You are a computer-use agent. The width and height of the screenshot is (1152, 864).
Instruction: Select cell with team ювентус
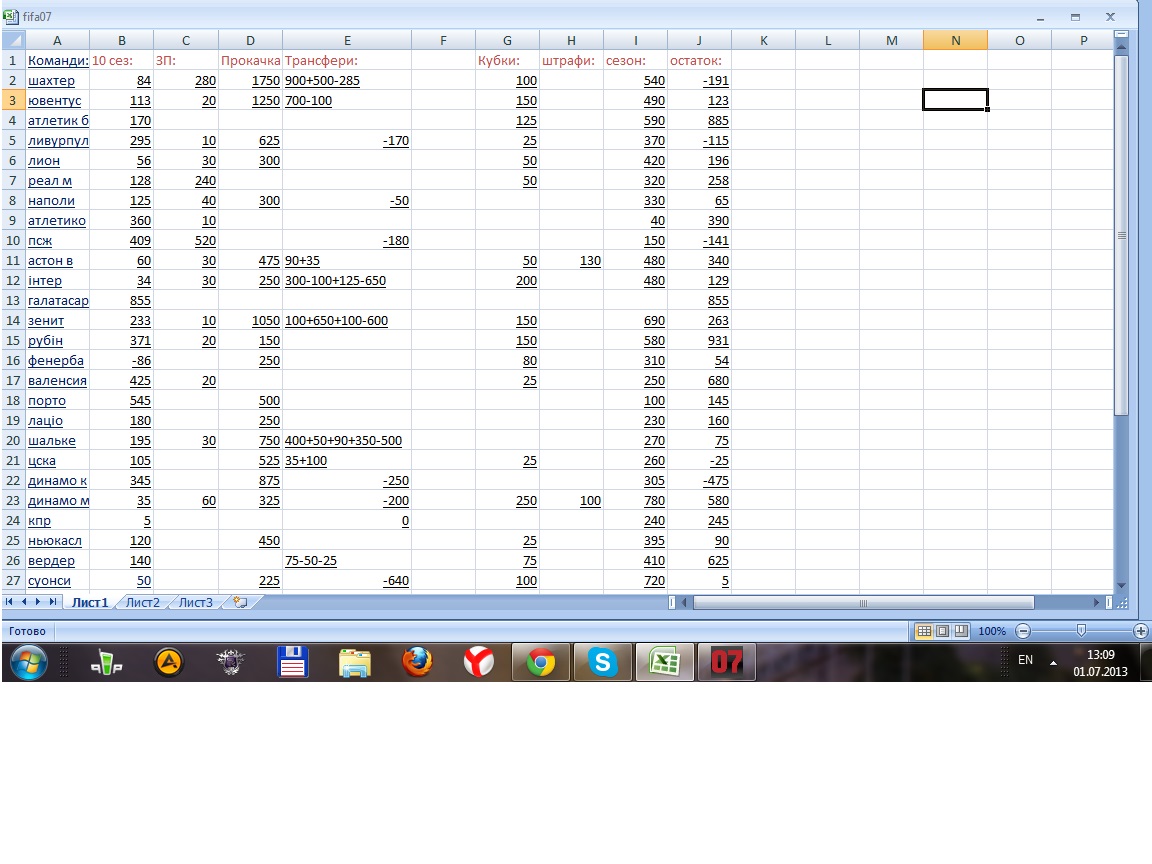click(57, 101)
